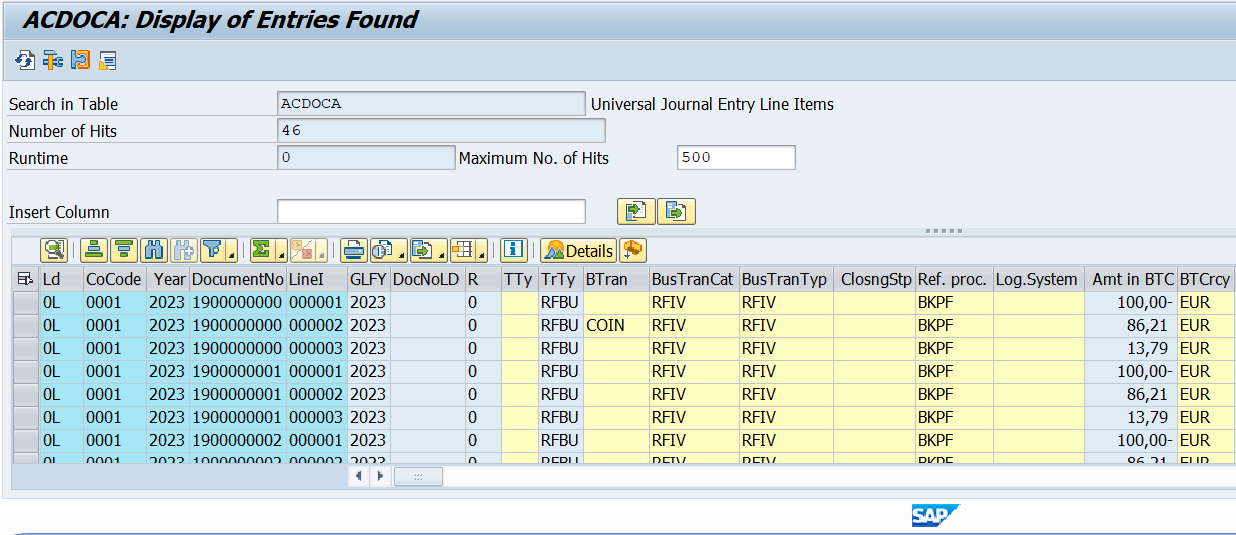Click the Details text button
The image size is (1236, 535).
pyautogui.click(x=579, y=250)
